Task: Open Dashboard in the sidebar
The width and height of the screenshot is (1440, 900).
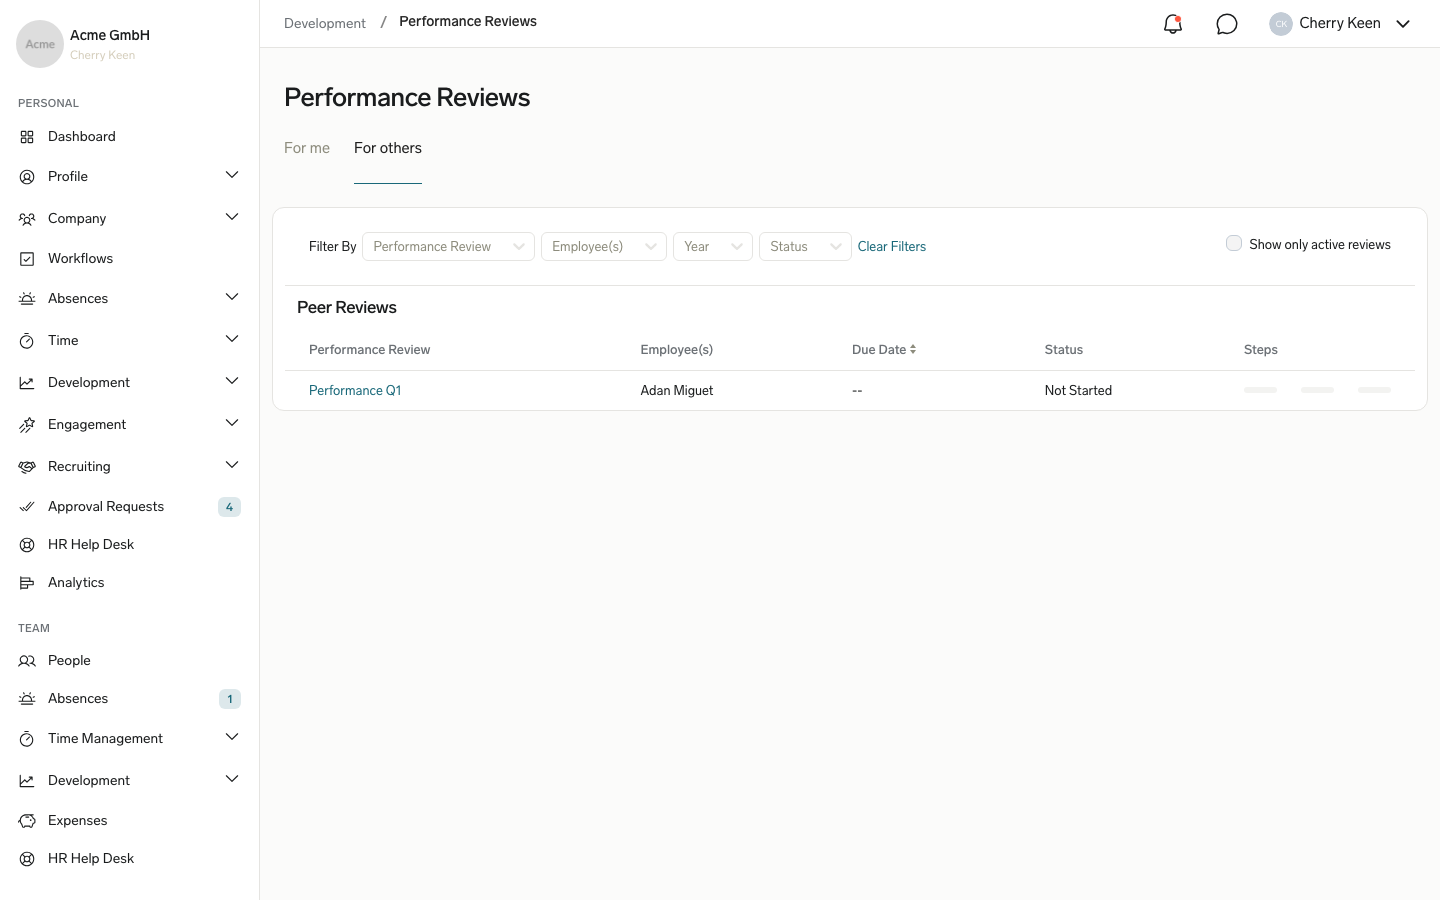Action: [82, 137]
